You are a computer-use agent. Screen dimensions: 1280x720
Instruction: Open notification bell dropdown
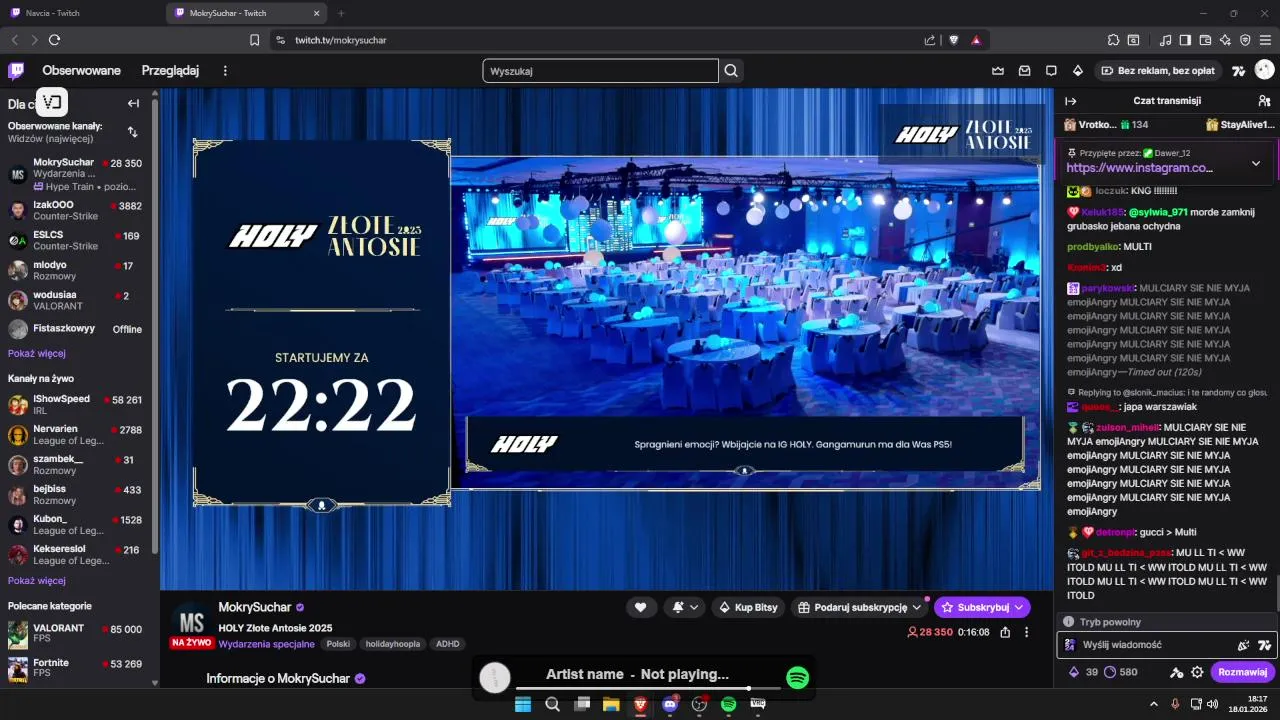pos(685,607)
